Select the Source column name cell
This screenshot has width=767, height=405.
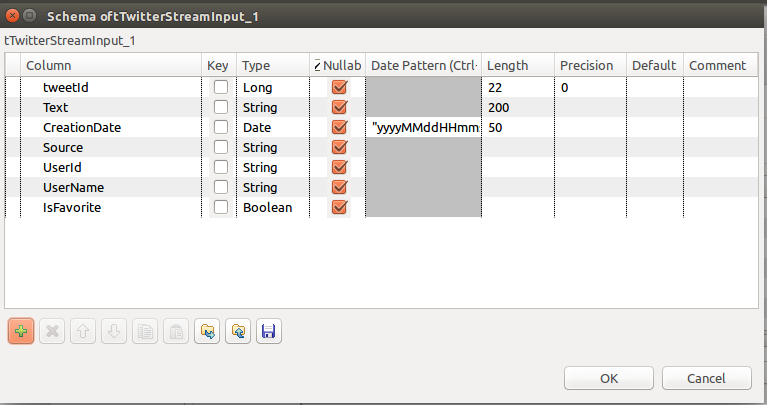111,148
